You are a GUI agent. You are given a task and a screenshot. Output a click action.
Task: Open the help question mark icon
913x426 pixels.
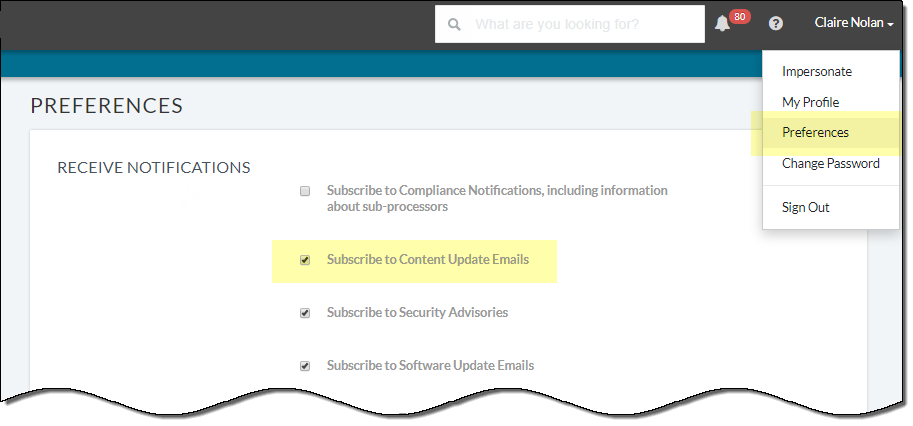775,24
